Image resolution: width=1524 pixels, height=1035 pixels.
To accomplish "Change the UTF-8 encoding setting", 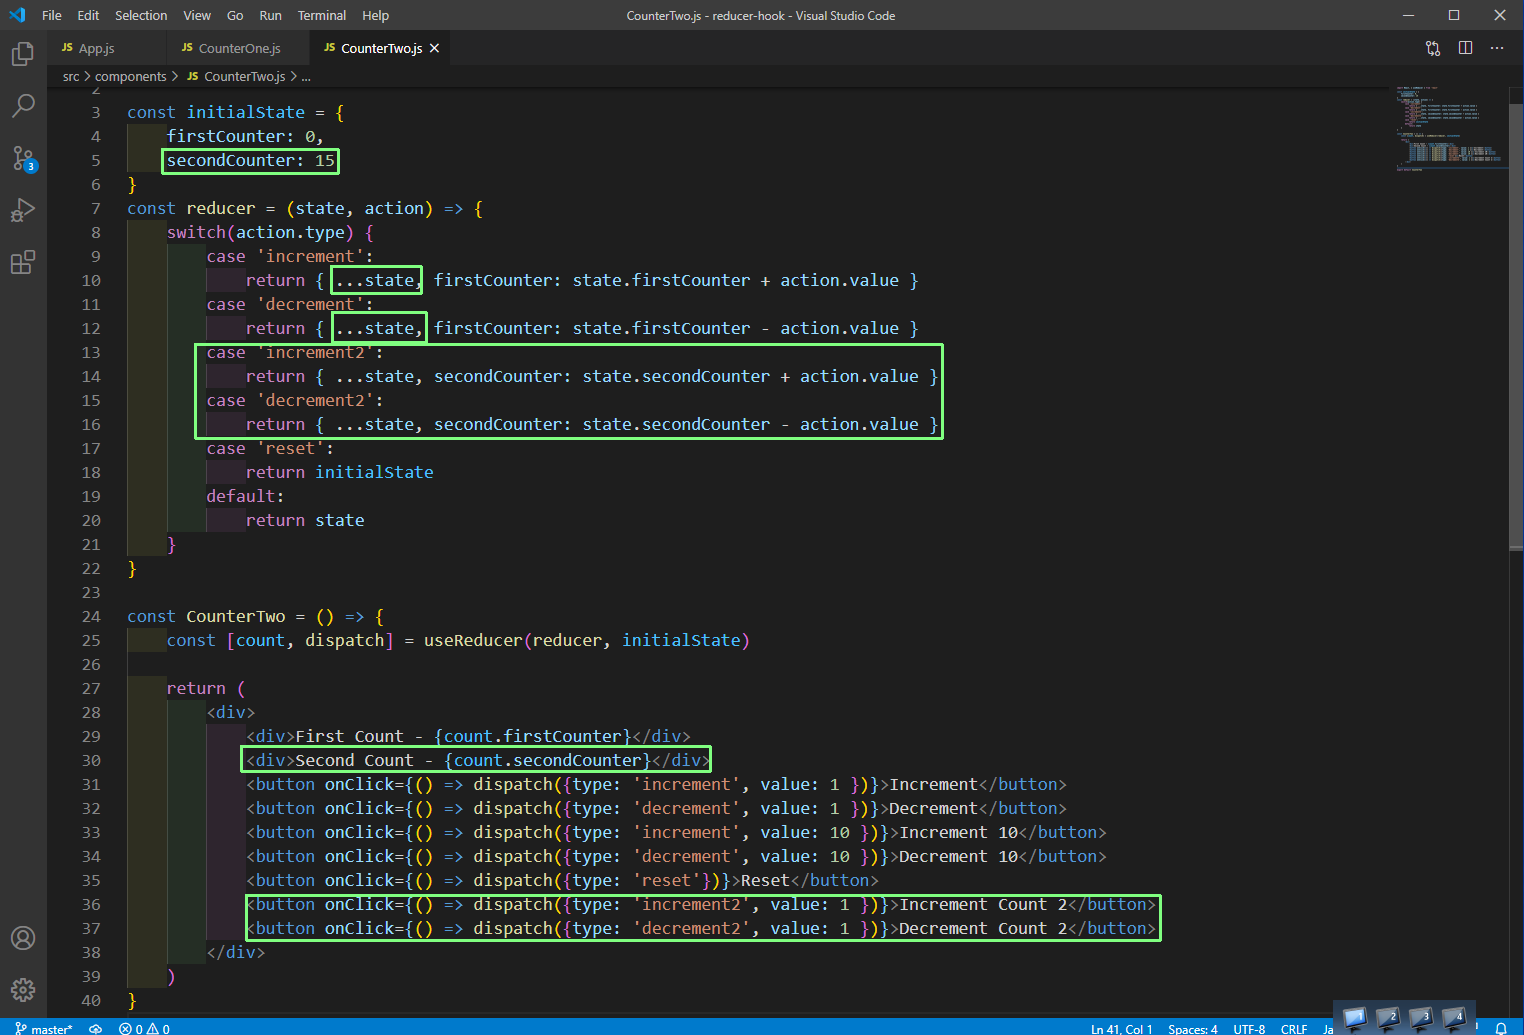I will (1249, 1028).
